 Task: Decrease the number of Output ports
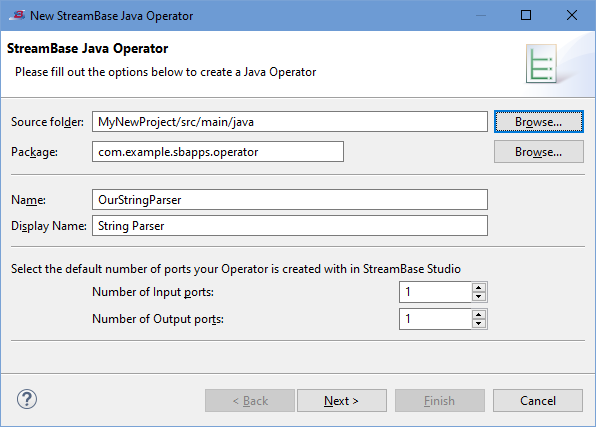click(x=479, y=324)
